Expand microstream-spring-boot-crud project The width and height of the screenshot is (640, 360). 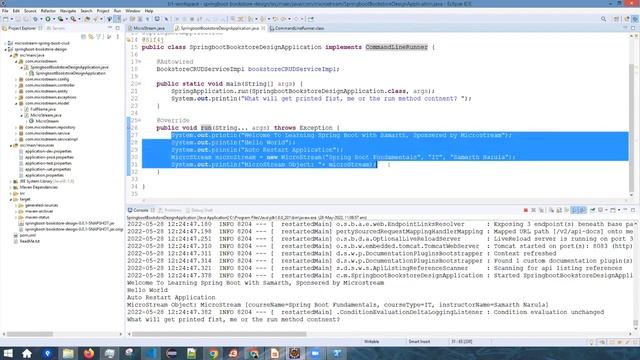point(5,43)
